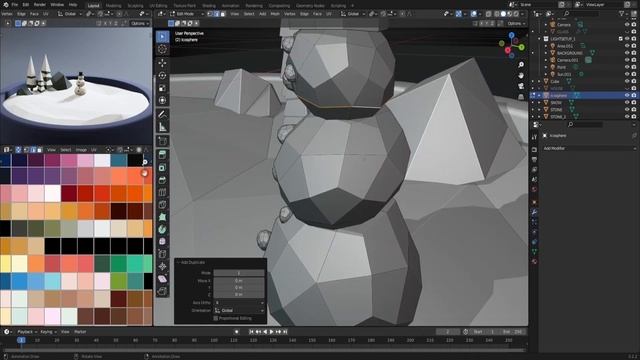Click the pan hand gizmo in viewport
640x360 pixels.
pos(521,76)
